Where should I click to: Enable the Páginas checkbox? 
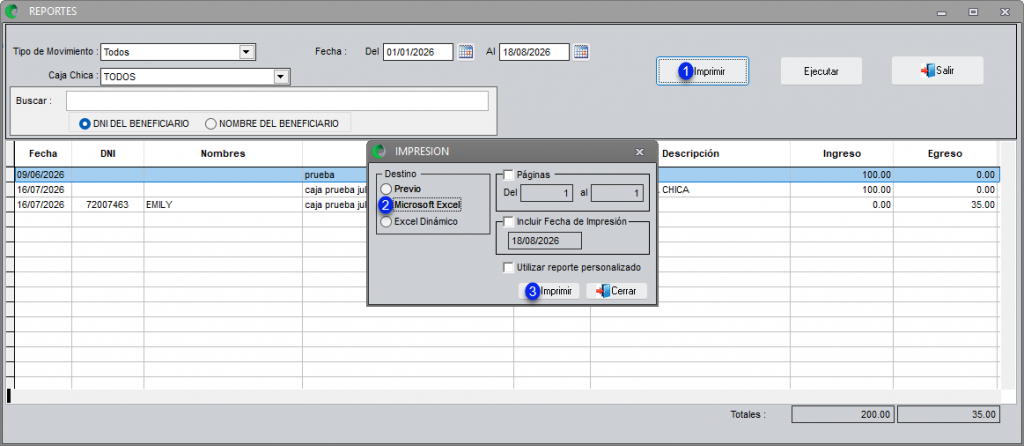(x=509, y=174)
